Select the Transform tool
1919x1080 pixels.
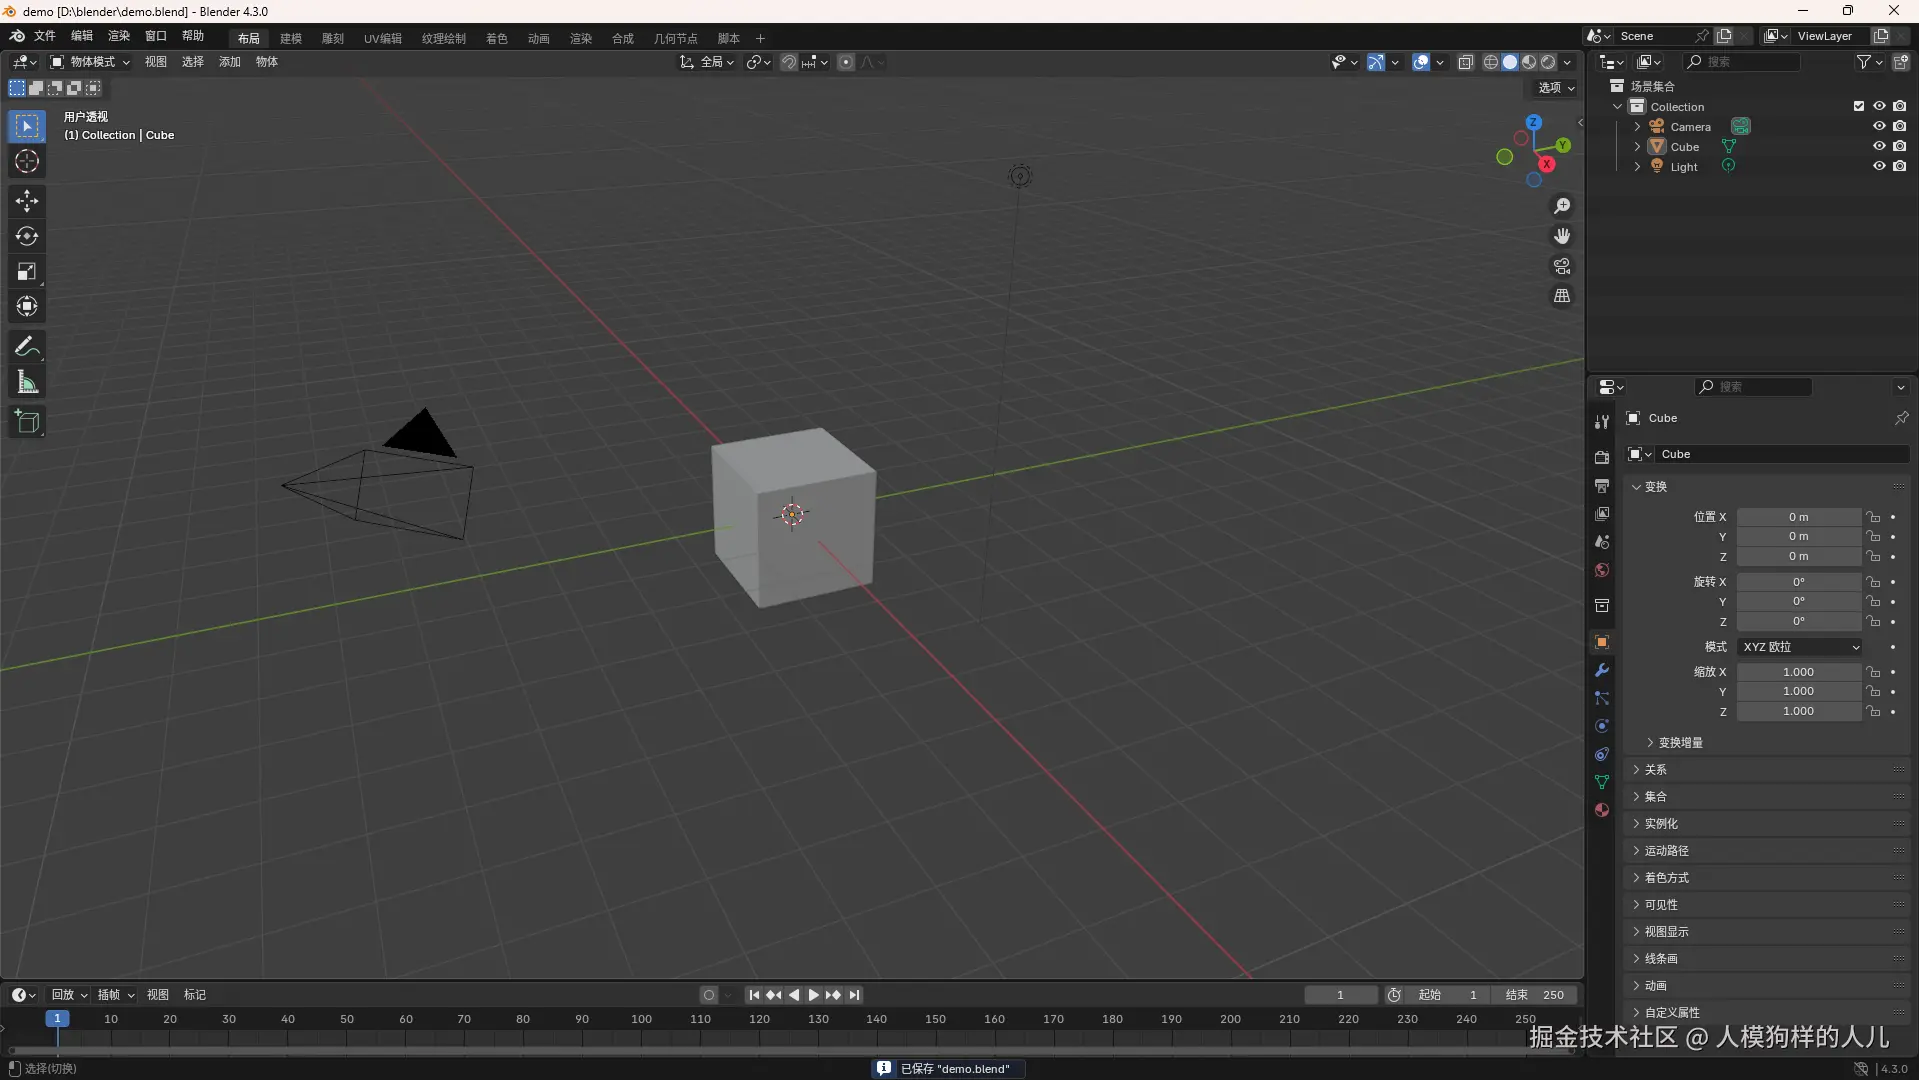point(27,306)
